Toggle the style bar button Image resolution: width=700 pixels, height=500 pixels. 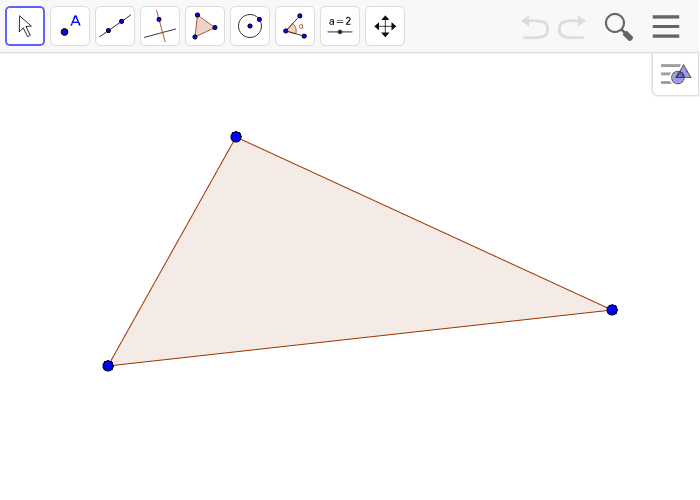[x=676, y=74]
